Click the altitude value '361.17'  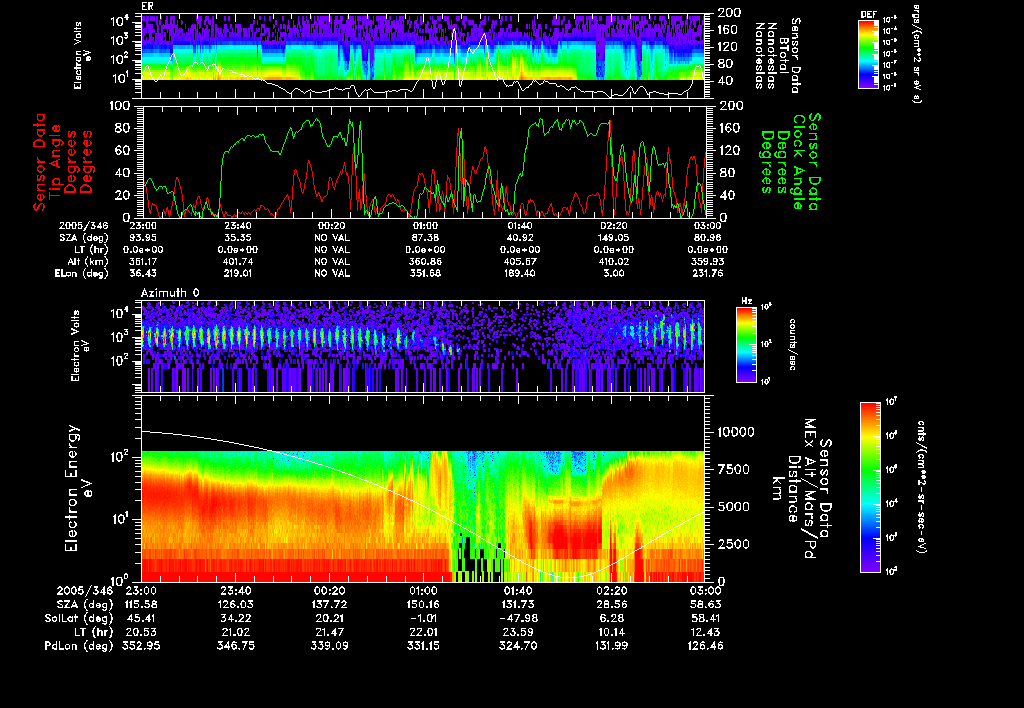(143, 261)
